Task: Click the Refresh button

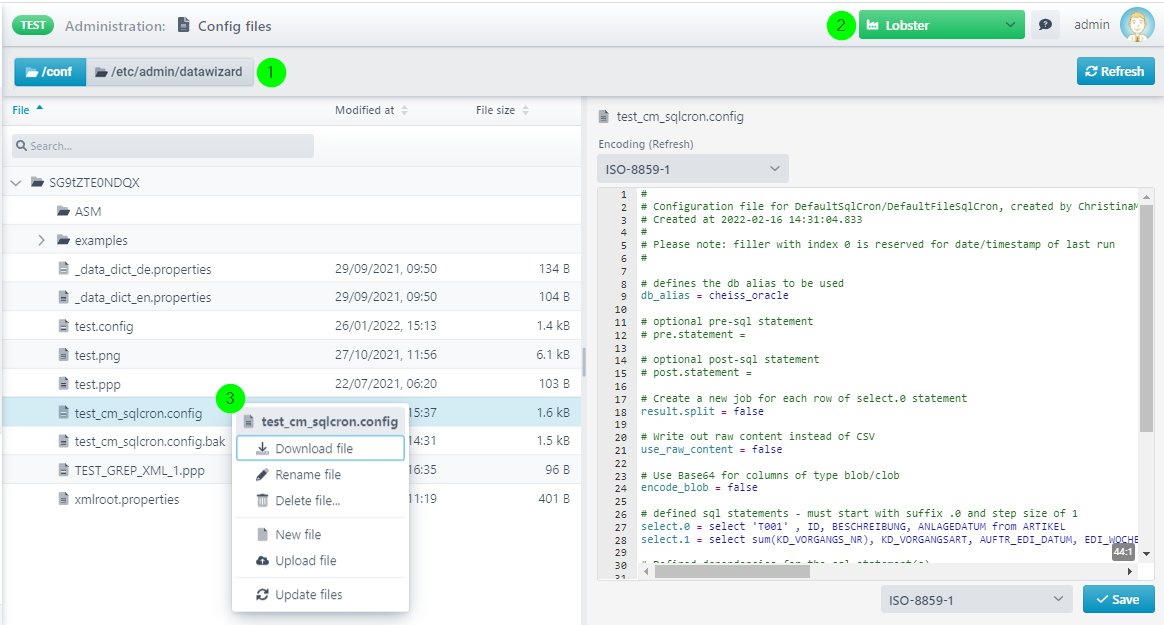Action: click(x=1115, y=71)
